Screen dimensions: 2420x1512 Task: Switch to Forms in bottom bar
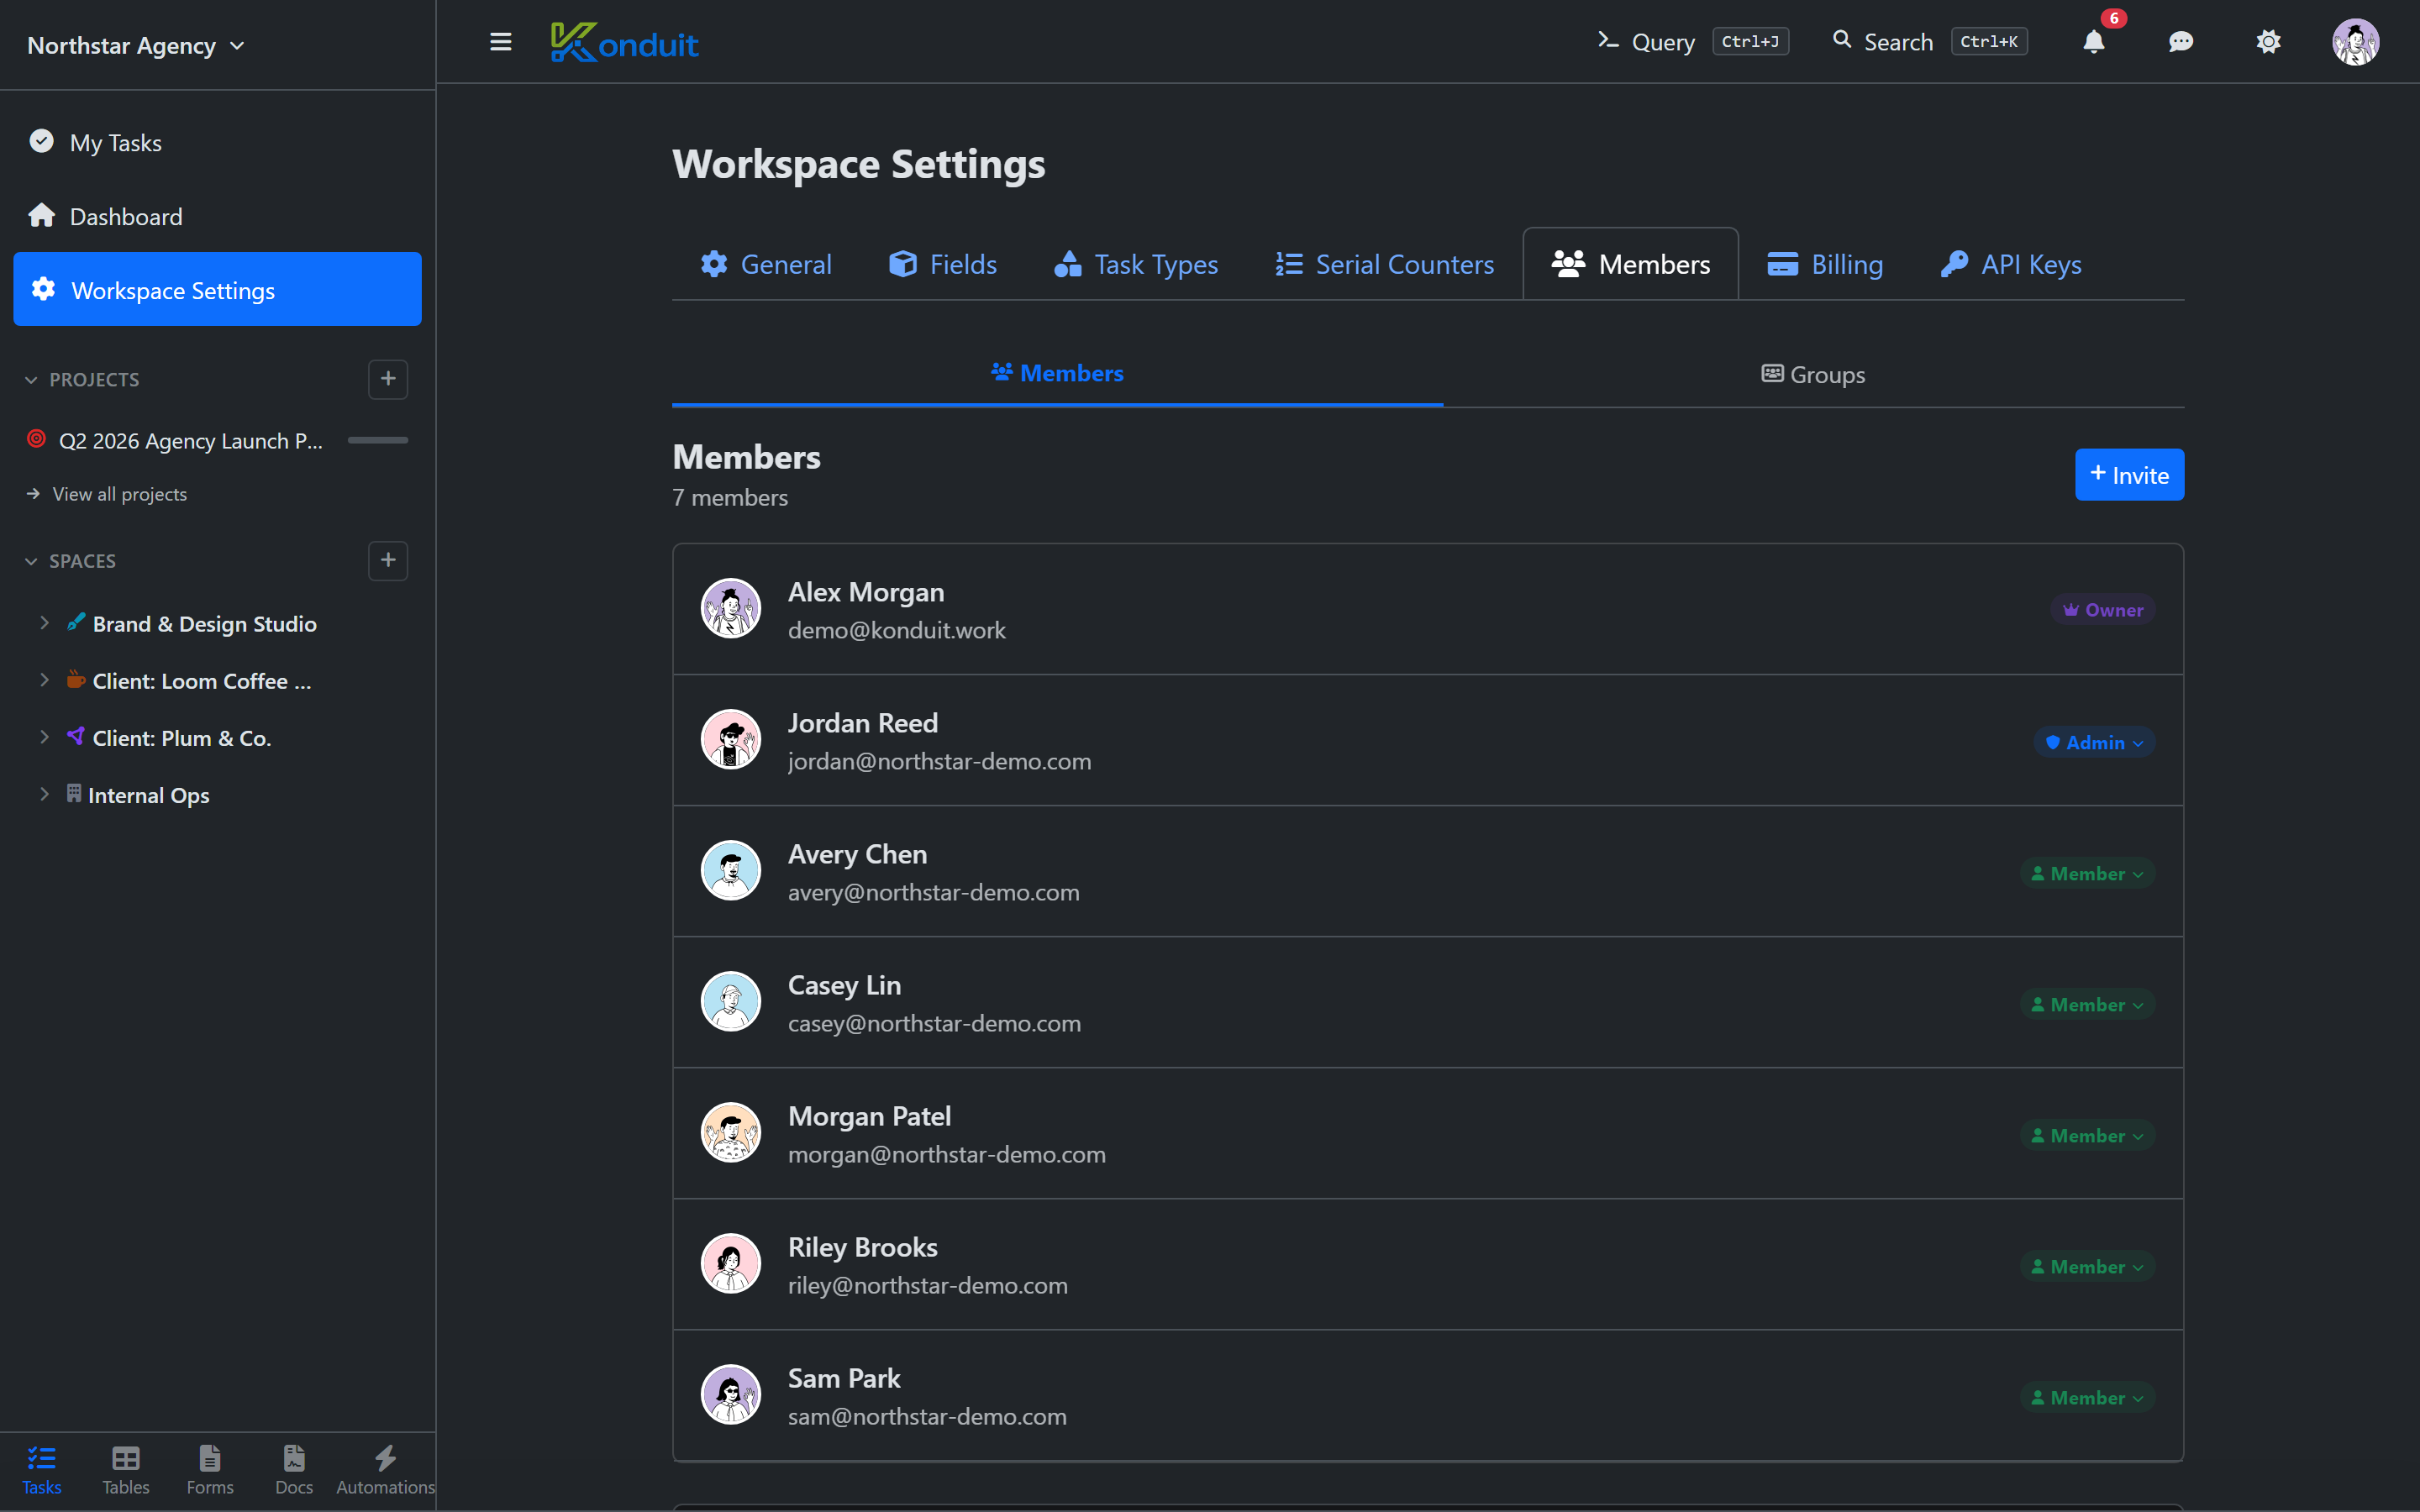[x=210, y=1470]
